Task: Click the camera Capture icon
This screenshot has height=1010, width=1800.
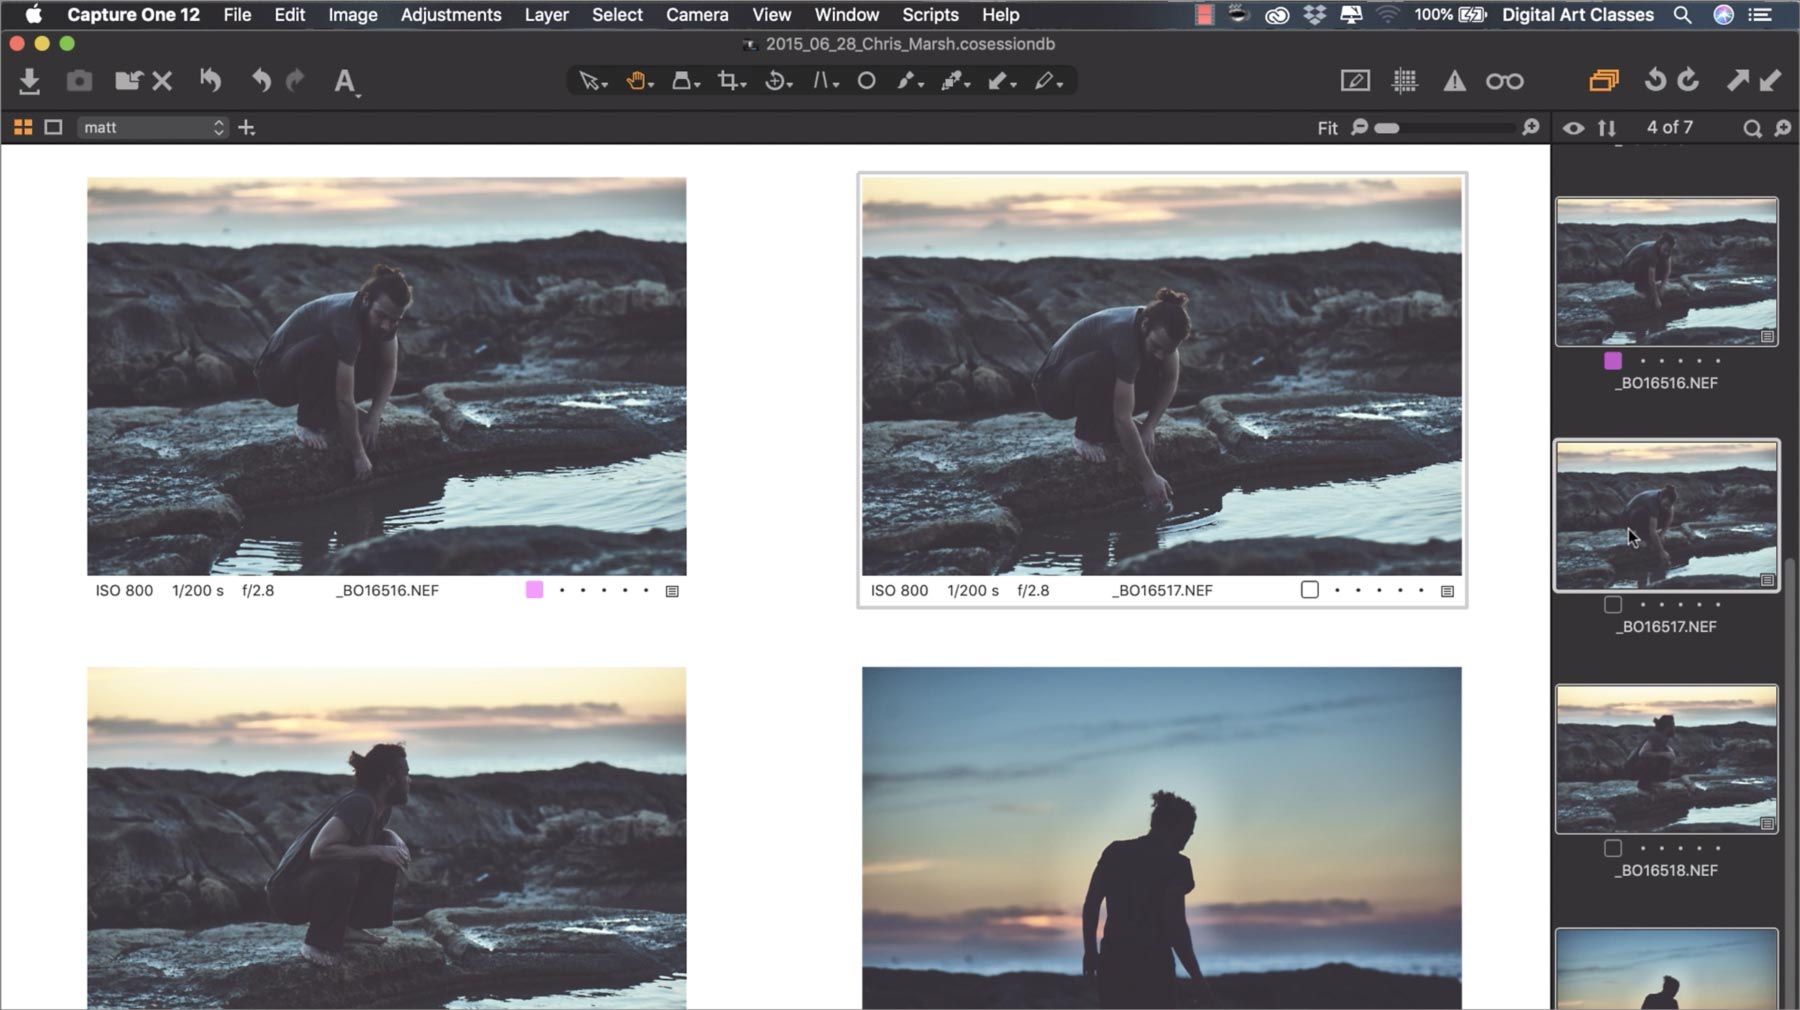Action: point(79,81)
